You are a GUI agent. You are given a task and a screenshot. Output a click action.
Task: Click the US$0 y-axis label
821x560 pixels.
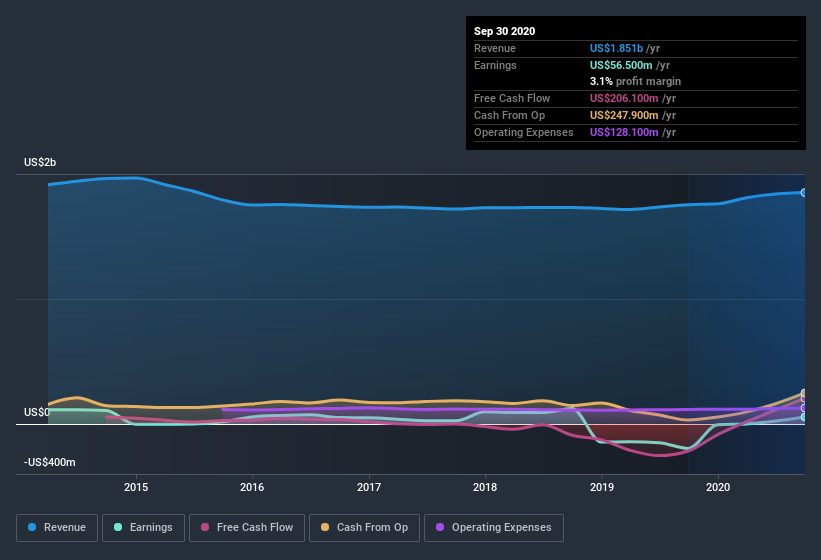click(37, 412)
